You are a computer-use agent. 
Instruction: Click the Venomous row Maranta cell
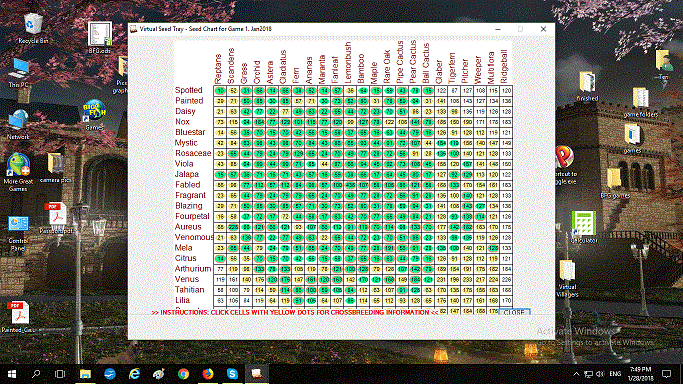[x=324, y=238]
